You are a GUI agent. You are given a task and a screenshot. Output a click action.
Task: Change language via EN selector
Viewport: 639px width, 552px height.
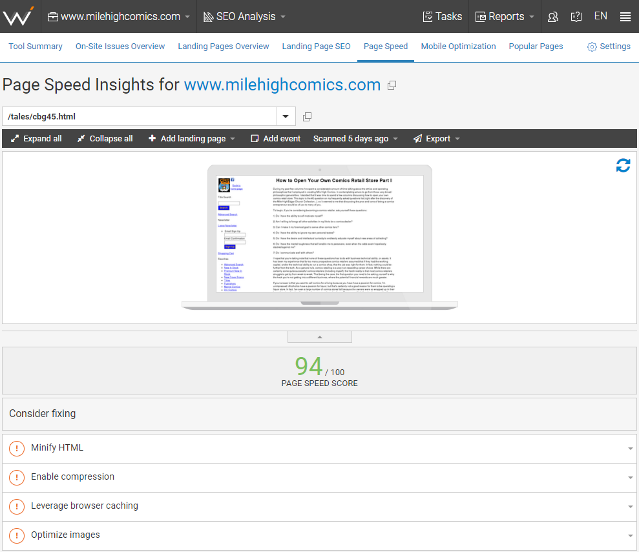(x=601, y=16)
